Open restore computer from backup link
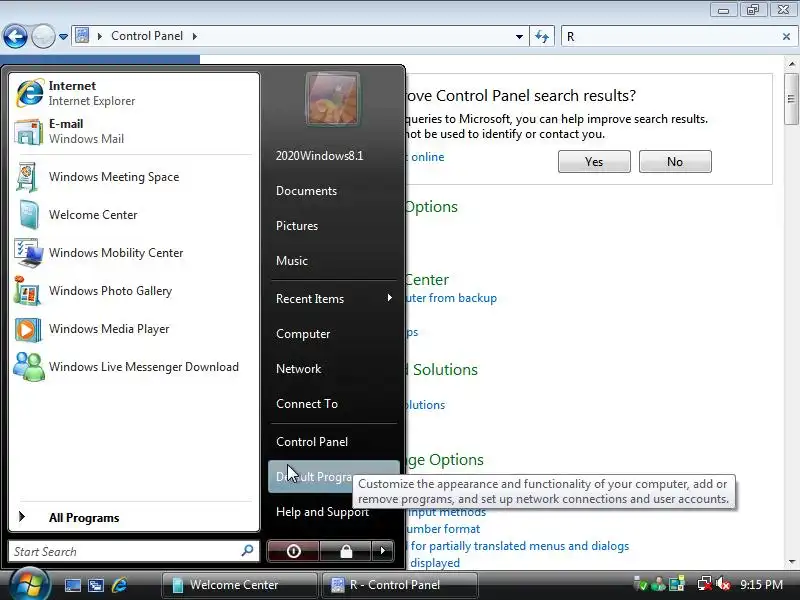Screen dimensions: 800x600 point(451,298)
